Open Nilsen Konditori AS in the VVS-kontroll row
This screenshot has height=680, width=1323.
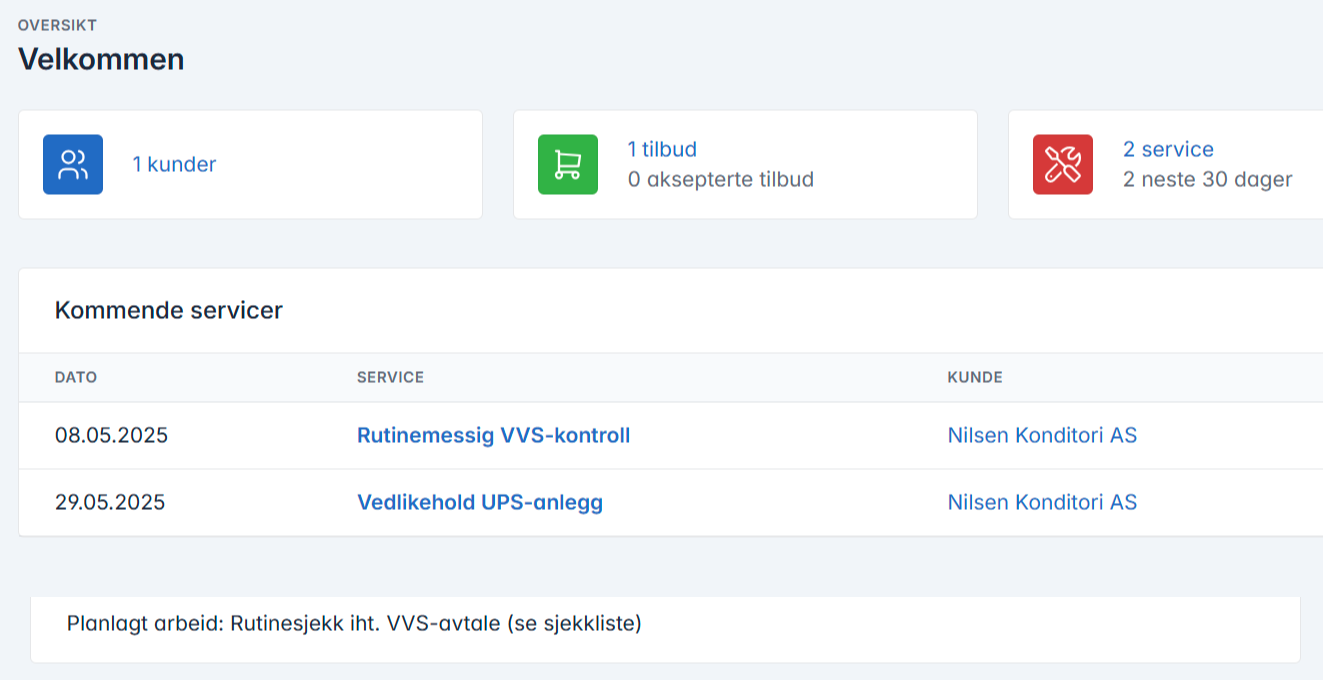click(x=1042, y=436)
